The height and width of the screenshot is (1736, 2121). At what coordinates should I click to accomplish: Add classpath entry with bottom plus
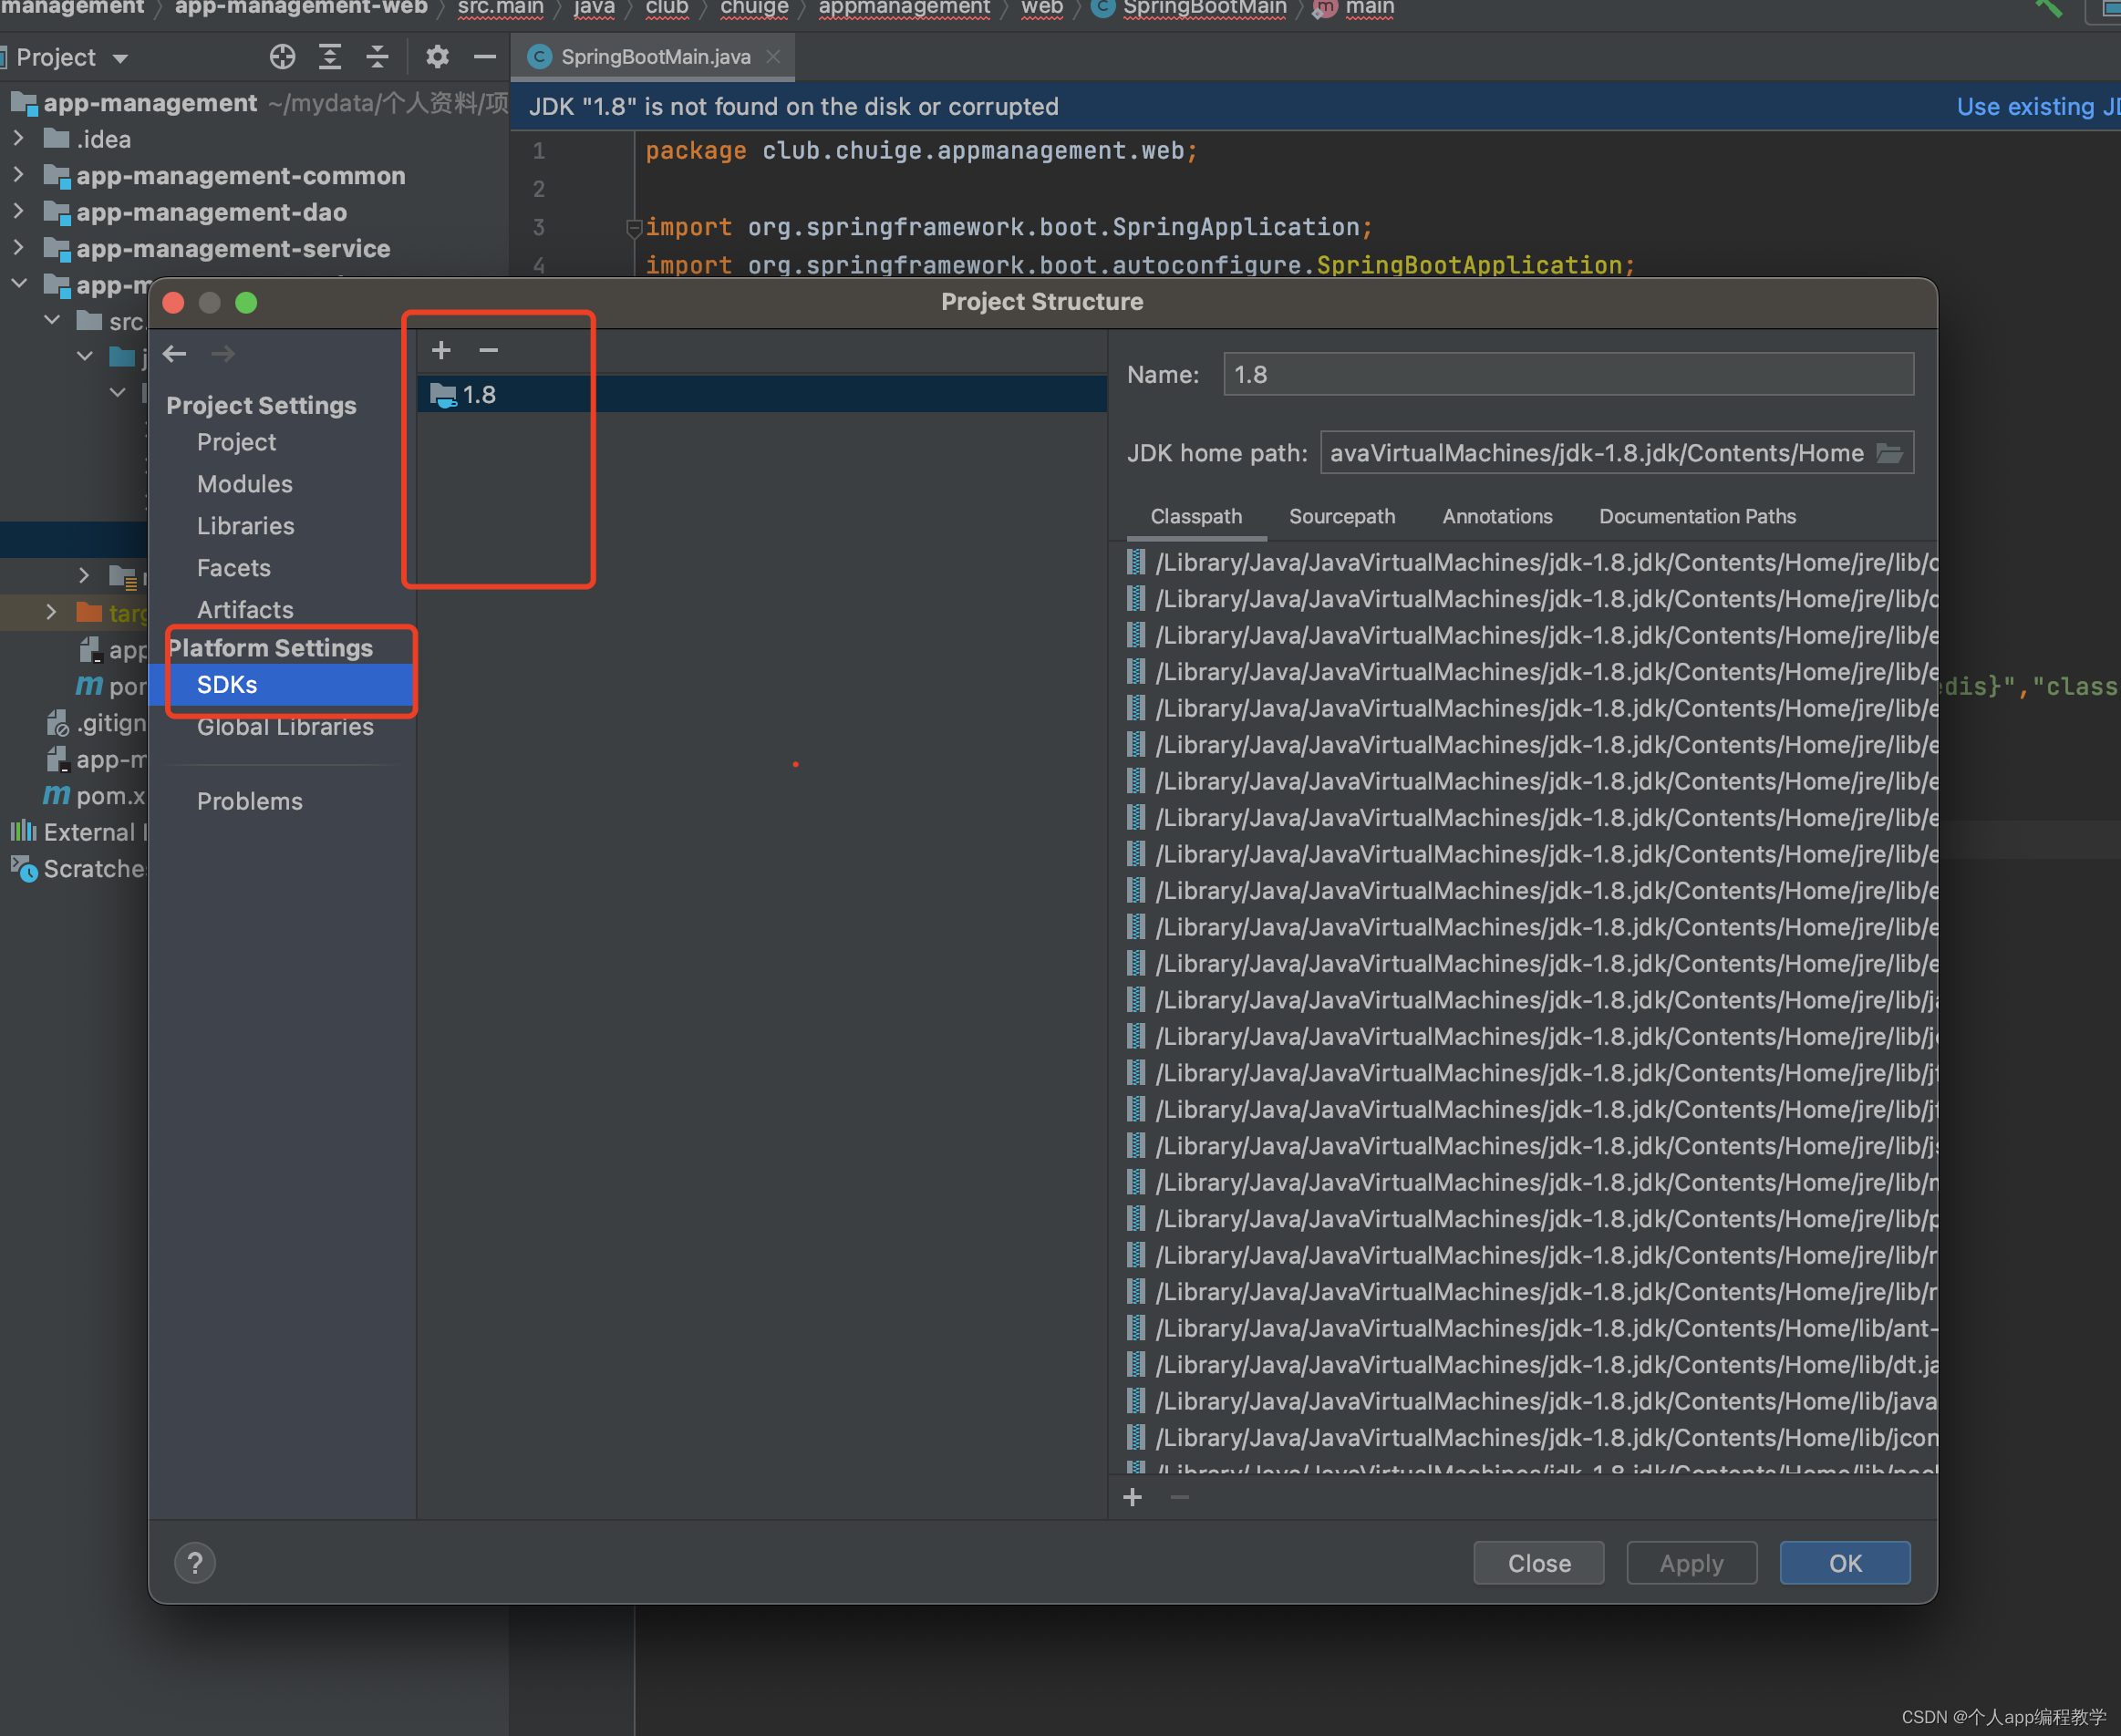[x=1132, y=1497]
